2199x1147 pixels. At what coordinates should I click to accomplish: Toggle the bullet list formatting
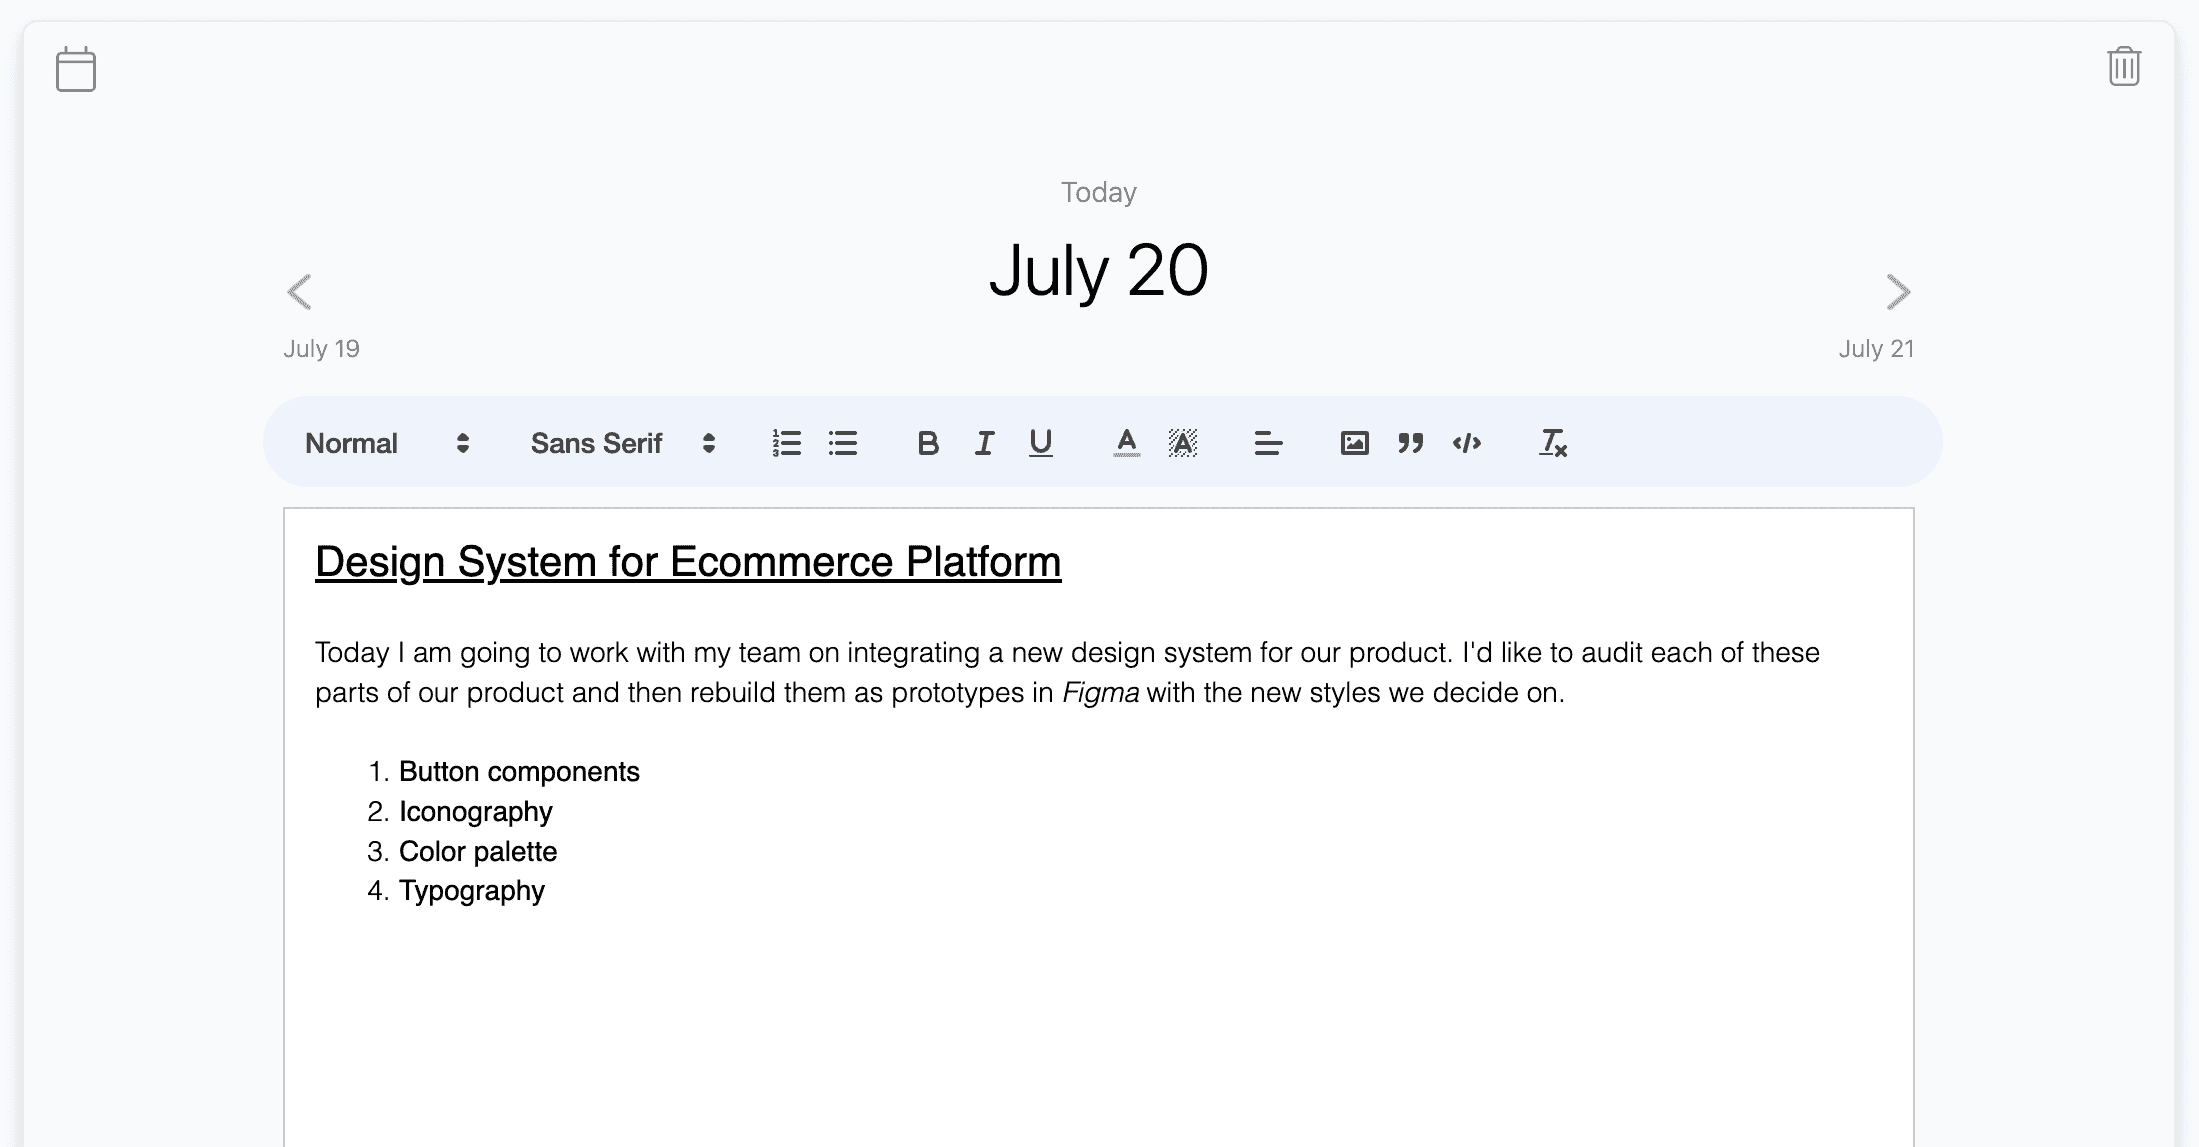[843, 443]
